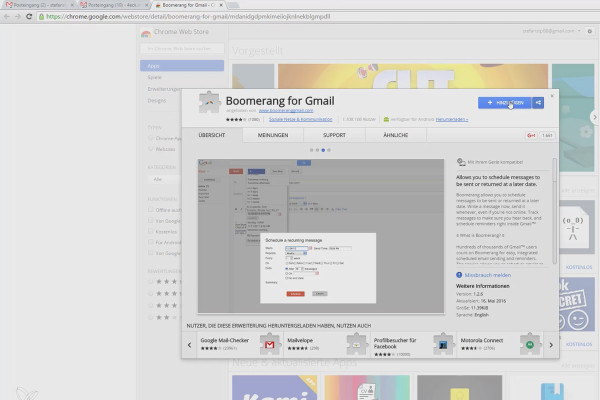
Task: Select Apps in the store sidebar
Action: click(182, 66)
